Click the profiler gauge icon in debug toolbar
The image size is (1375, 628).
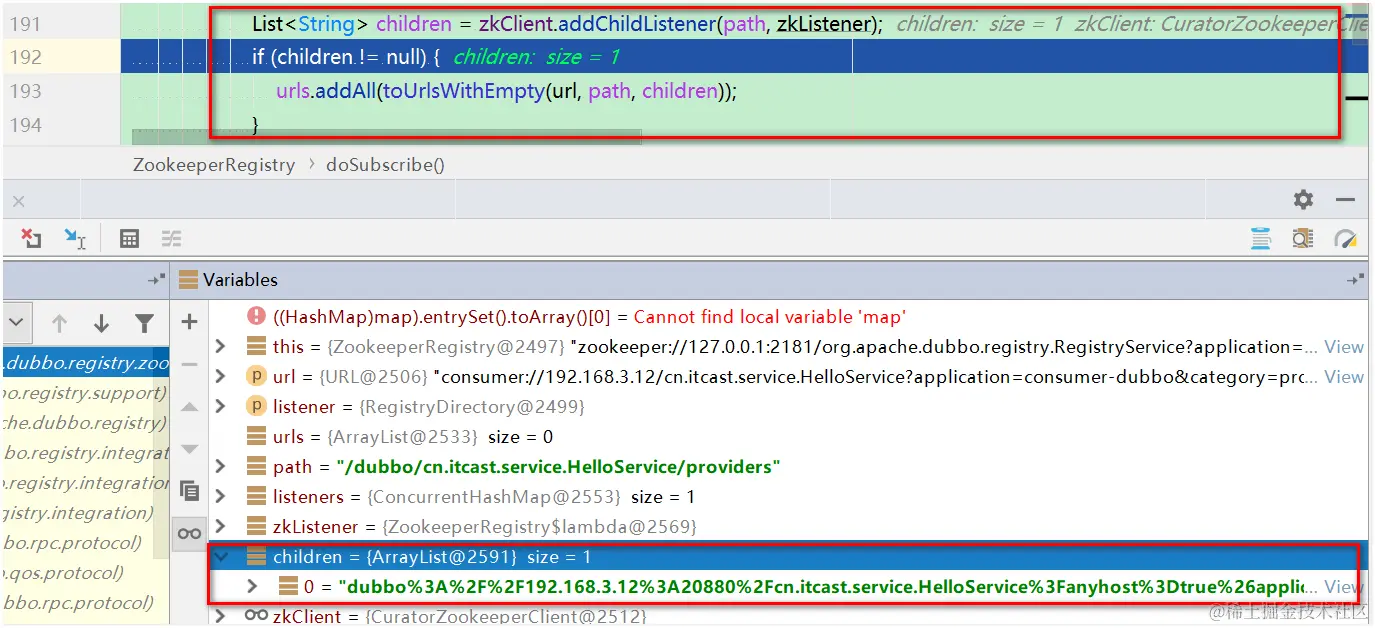[1346, 238]
